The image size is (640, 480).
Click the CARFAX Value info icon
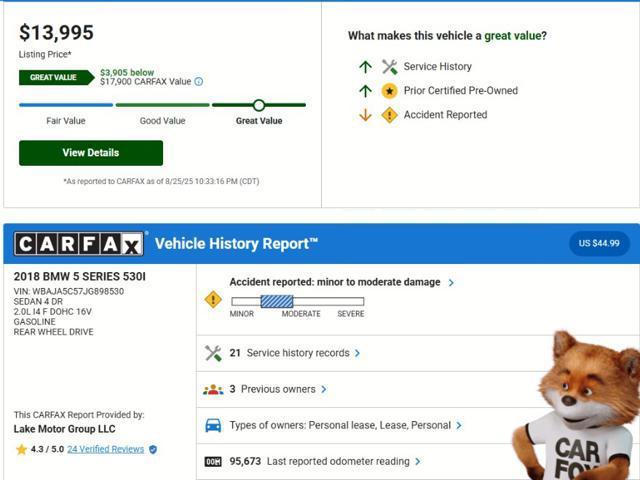198,82
